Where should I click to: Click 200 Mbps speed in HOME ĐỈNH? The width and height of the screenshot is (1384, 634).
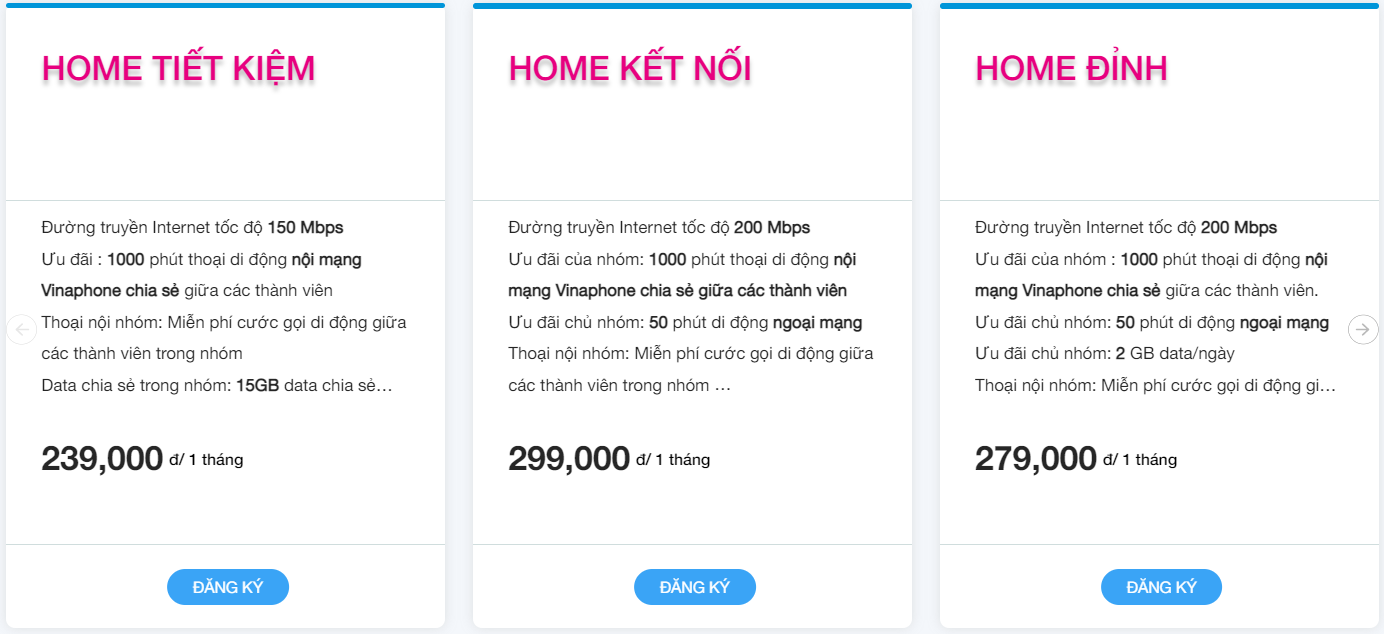[x=1239, y=227]
